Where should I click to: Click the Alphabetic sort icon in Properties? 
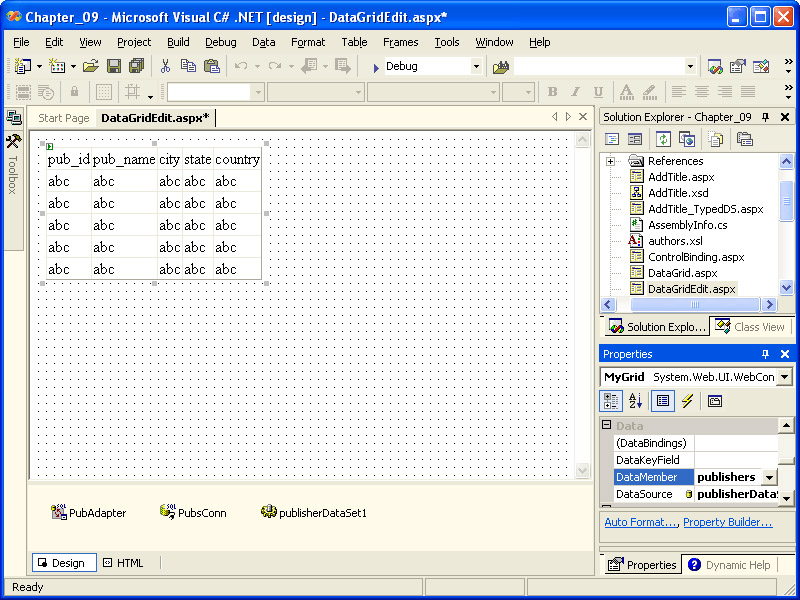coord(636,401)
